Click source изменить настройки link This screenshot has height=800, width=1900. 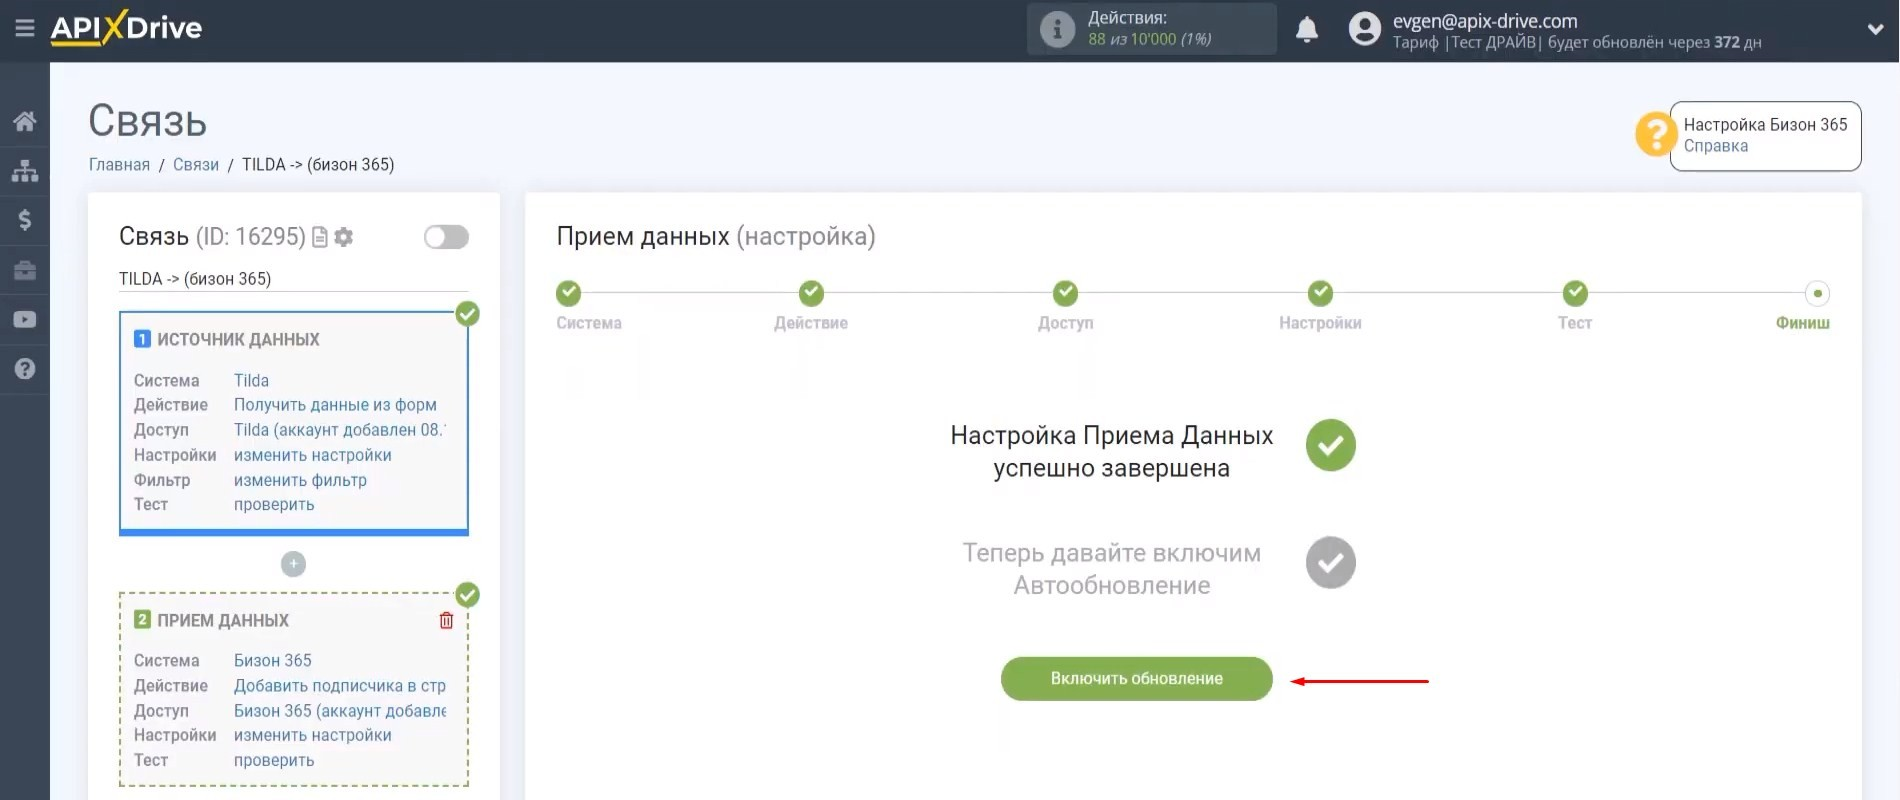click(x=313, y=455)
